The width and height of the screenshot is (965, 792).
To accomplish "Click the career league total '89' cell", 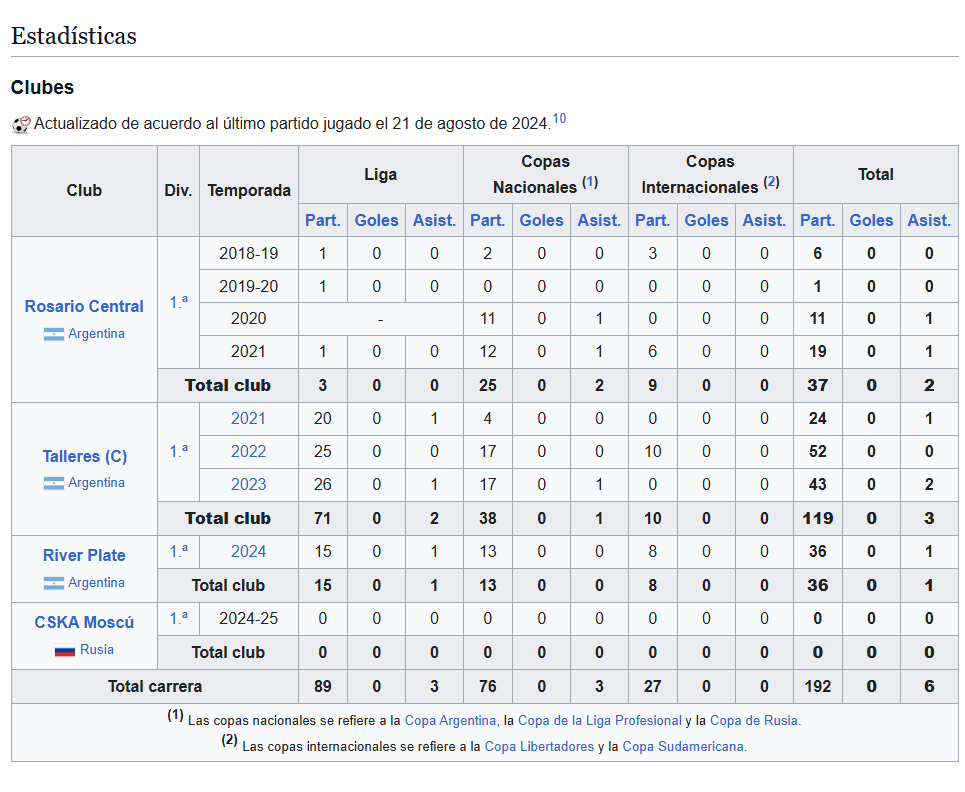I will 322,686.
